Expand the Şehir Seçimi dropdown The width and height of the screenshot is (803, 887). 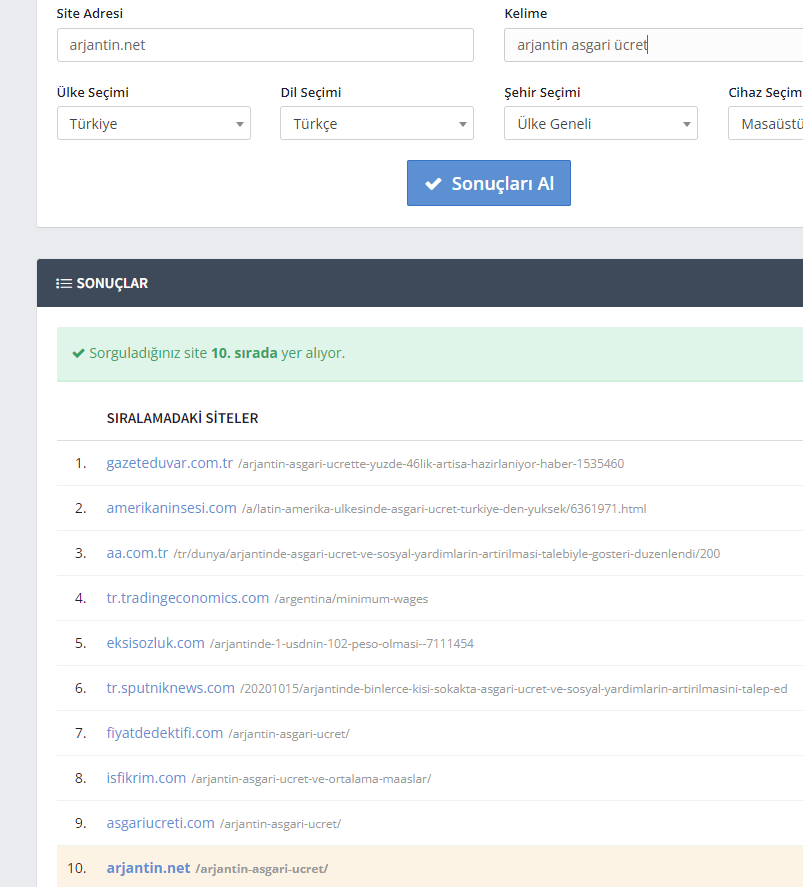601,123
